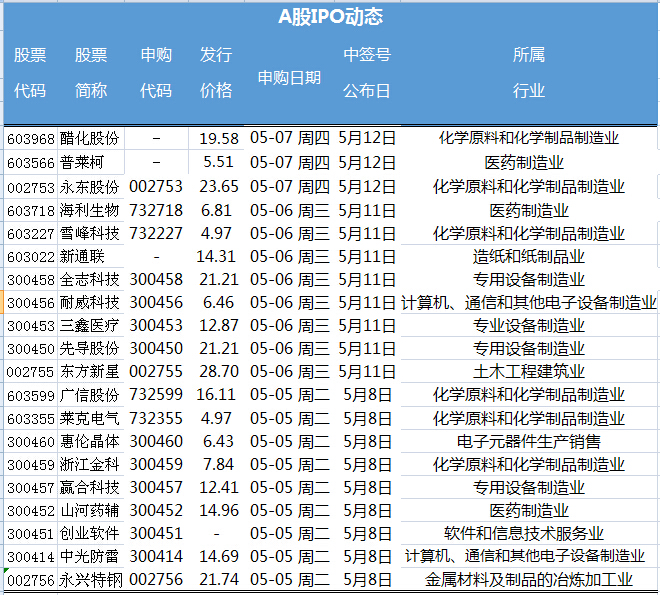
Task: Select subscription code cell 732718
Action: [x=156, y=210]
